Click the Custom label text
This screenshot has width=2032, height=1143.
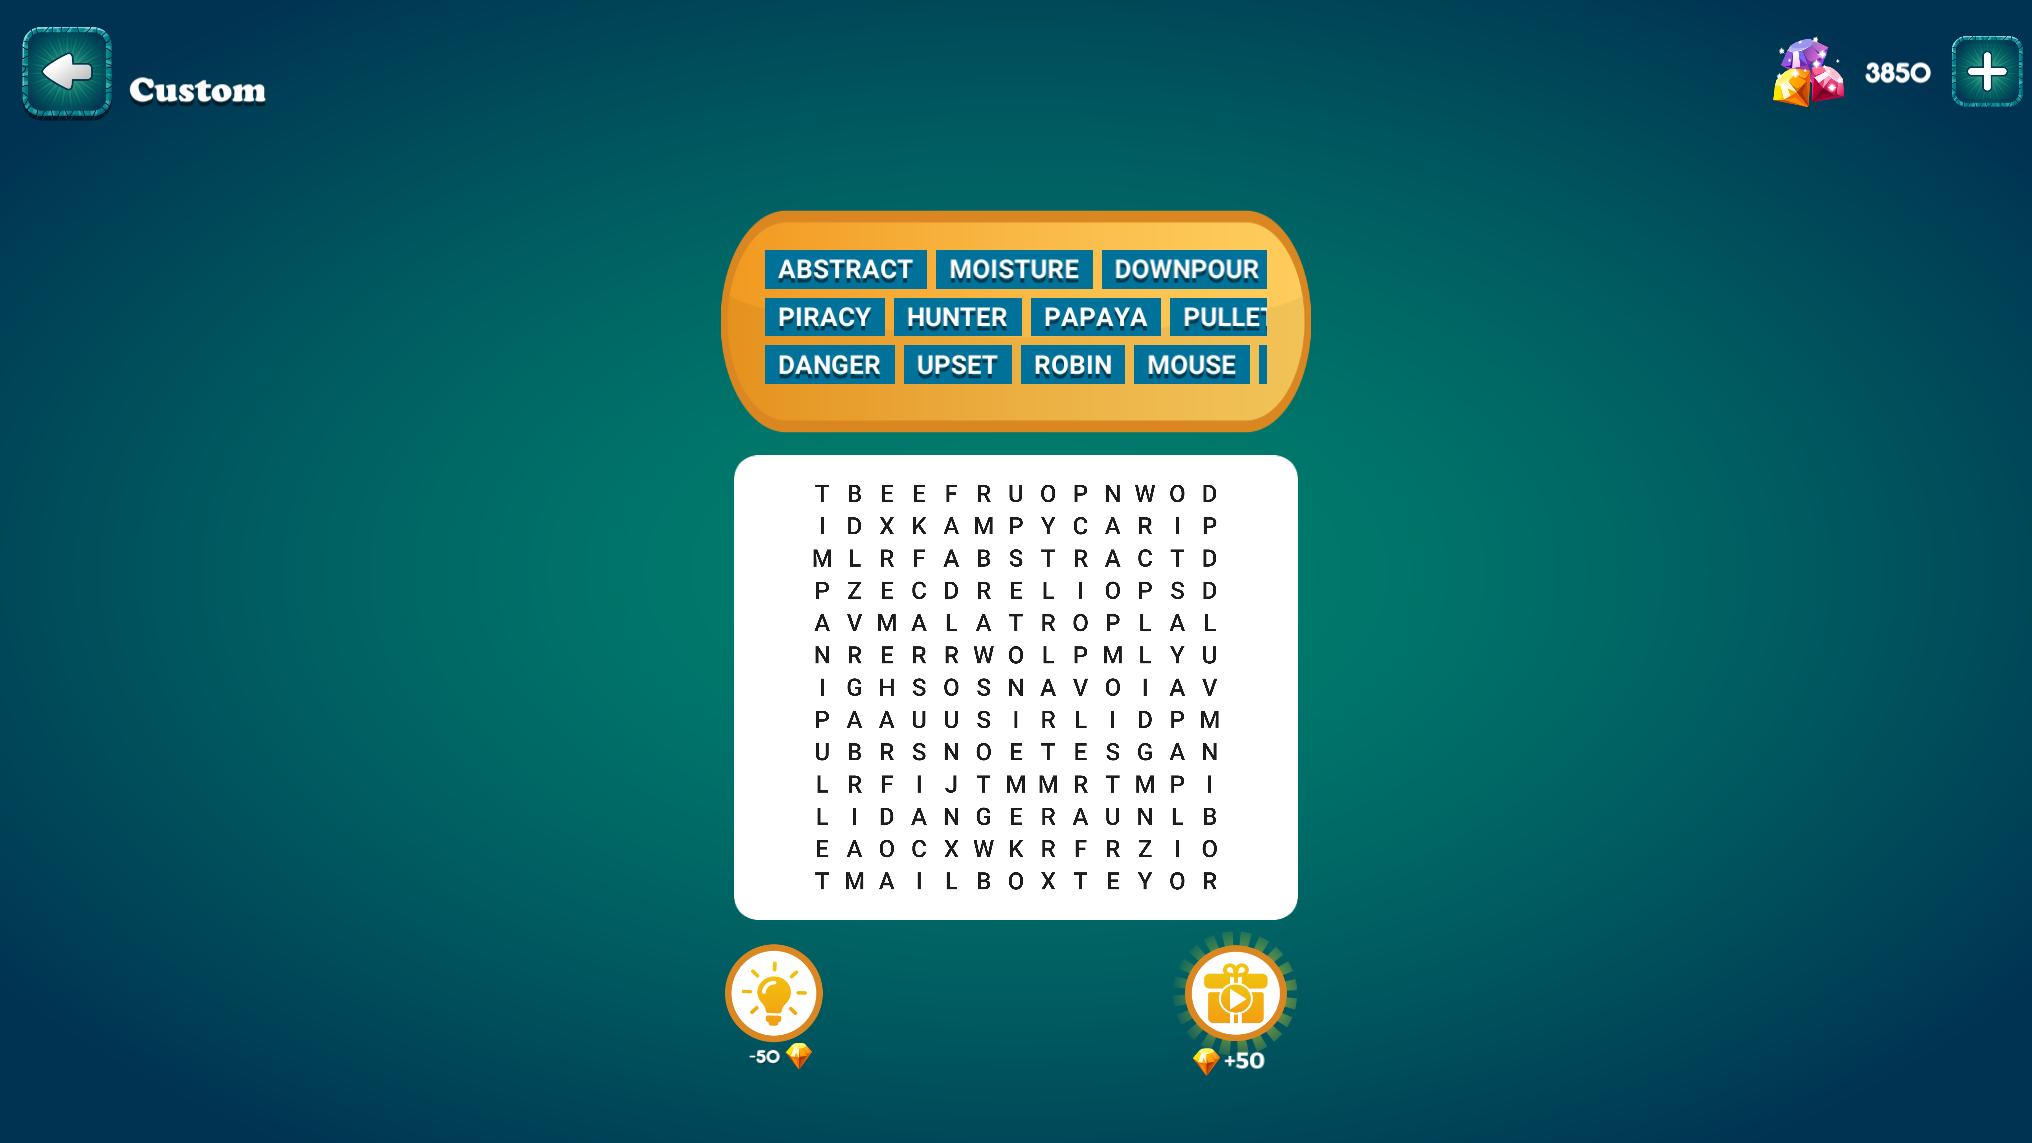(x=200, y=88)
